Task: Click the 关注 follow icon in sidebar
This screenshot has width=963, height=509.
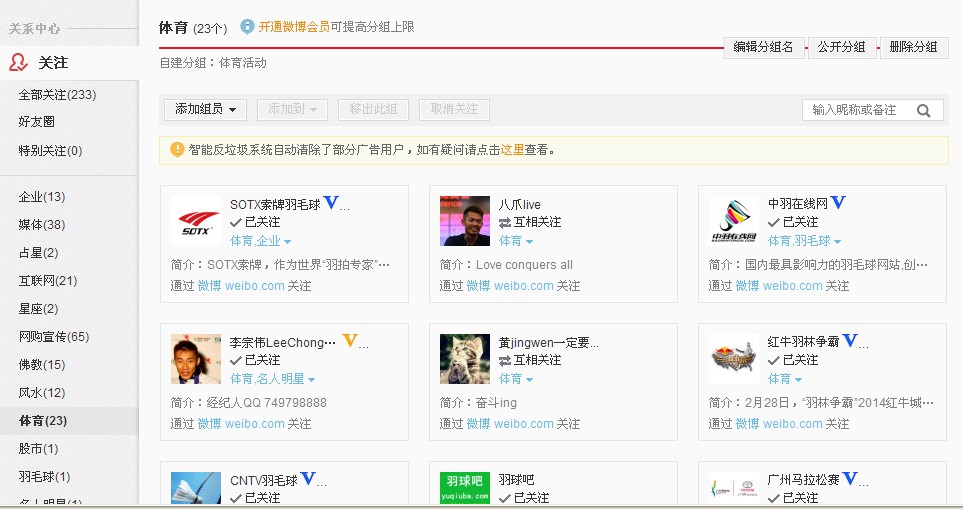Action: click(x=18, y=62)
